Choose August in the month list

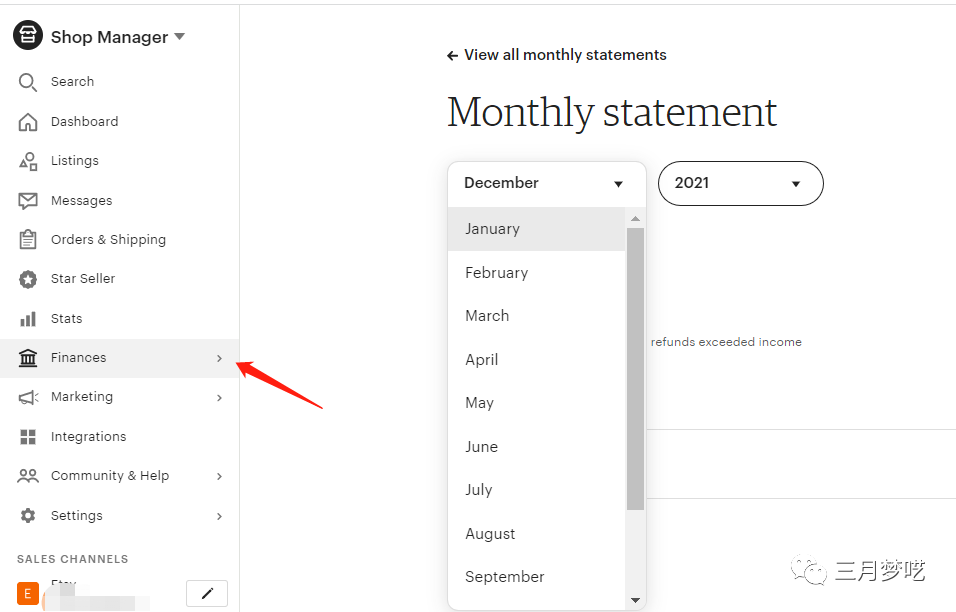[490, 534]
